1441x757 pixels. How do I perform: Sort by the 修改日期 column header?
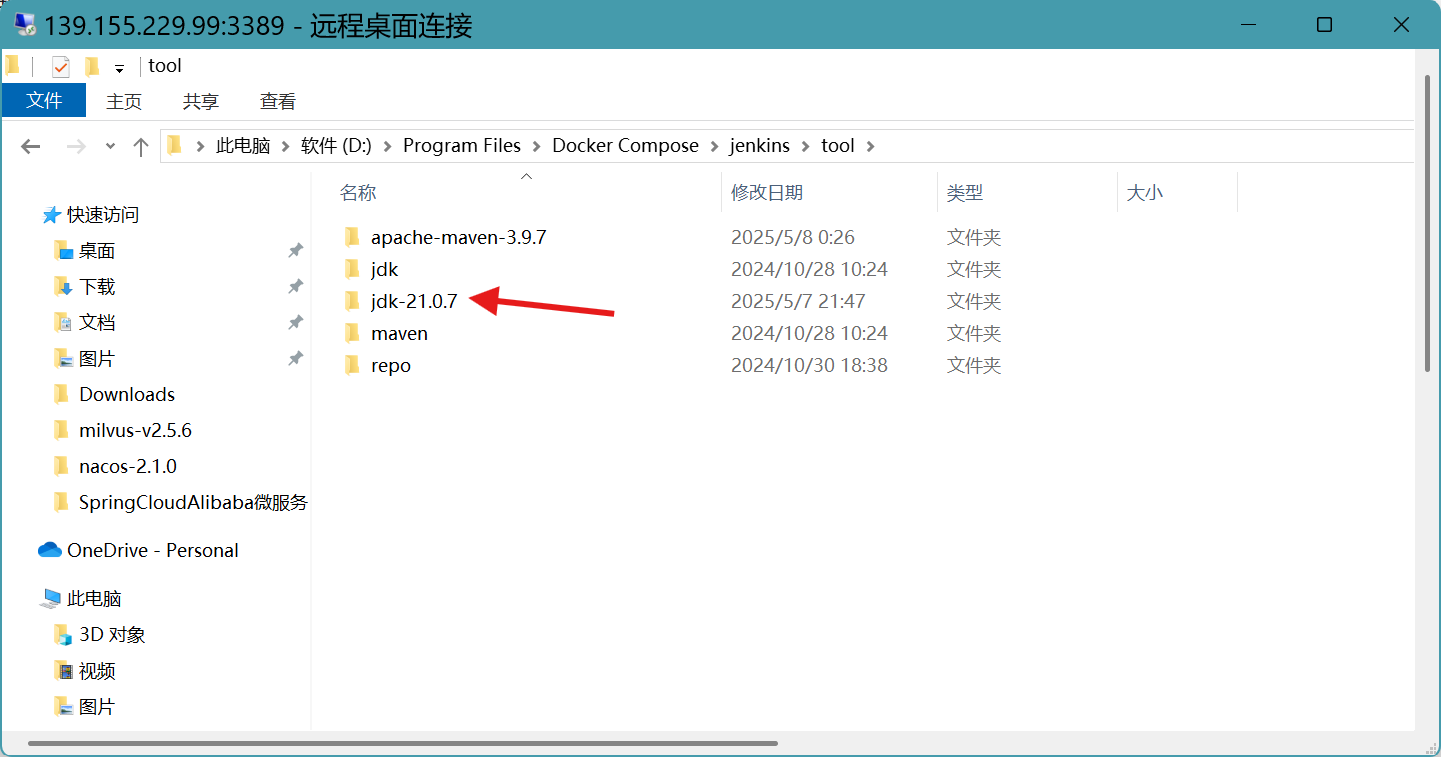click(767, 193)
